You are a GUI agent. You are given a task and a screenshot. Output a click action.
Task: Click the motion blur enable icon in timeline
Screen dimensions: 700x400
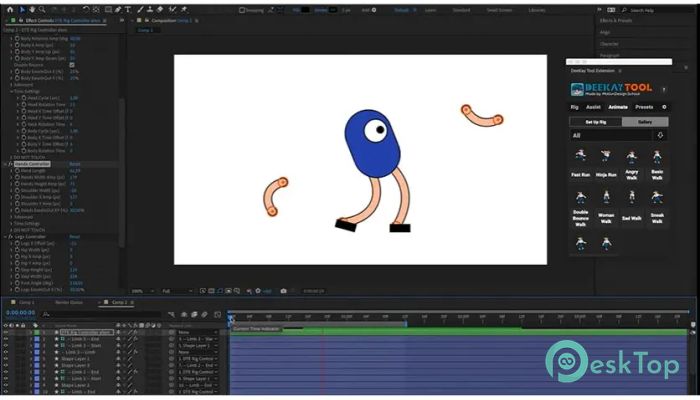pos(205,315)
